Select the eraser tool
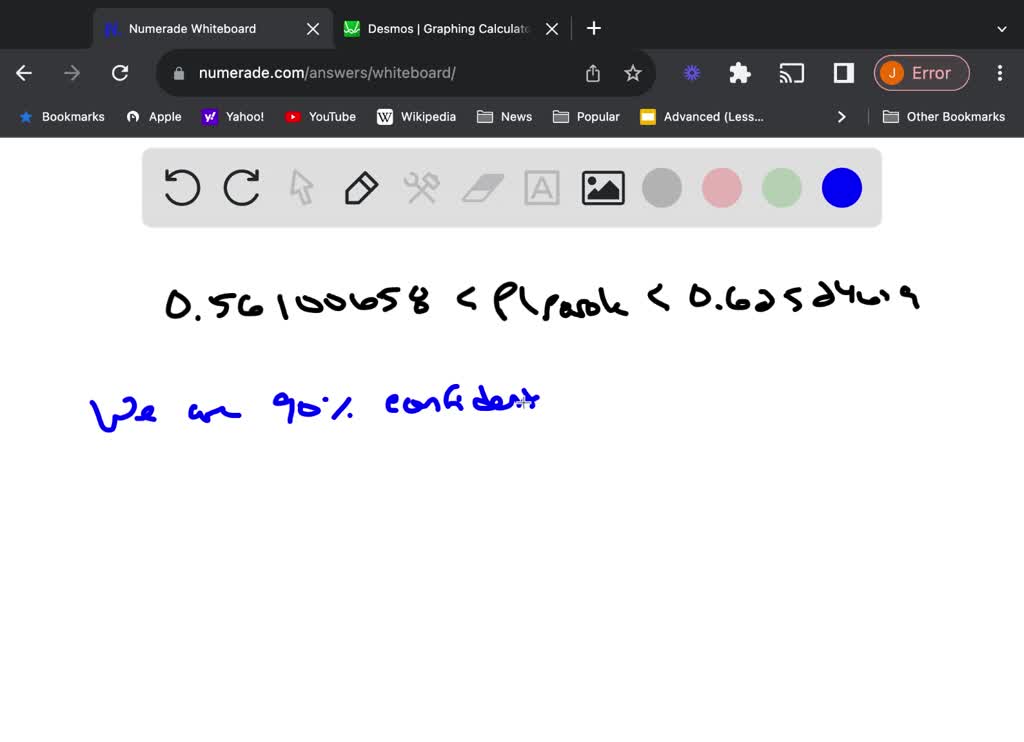The width and height of the screenshot is (1024, 742). 482,188
